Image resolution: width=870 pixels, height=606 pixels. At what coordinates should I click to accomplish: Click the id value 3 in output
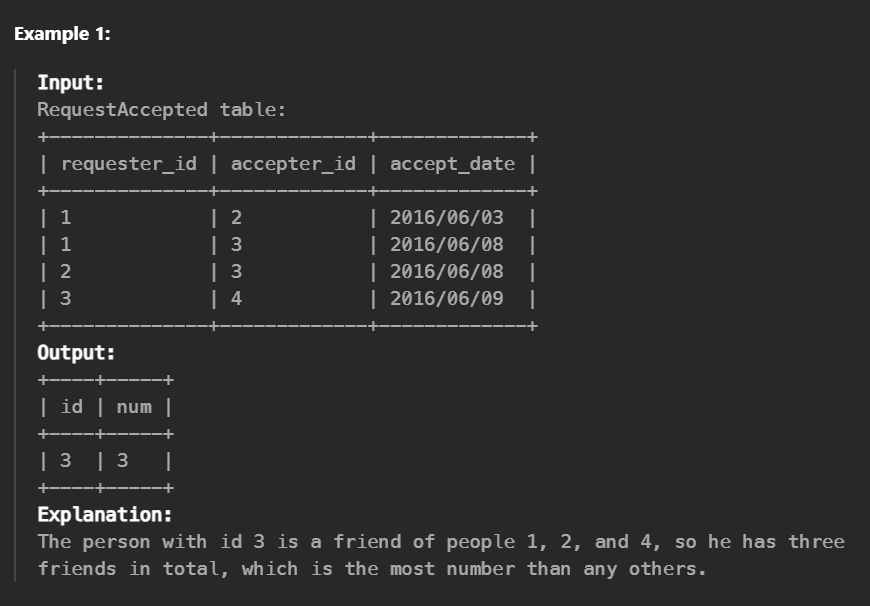pos(65,461)
